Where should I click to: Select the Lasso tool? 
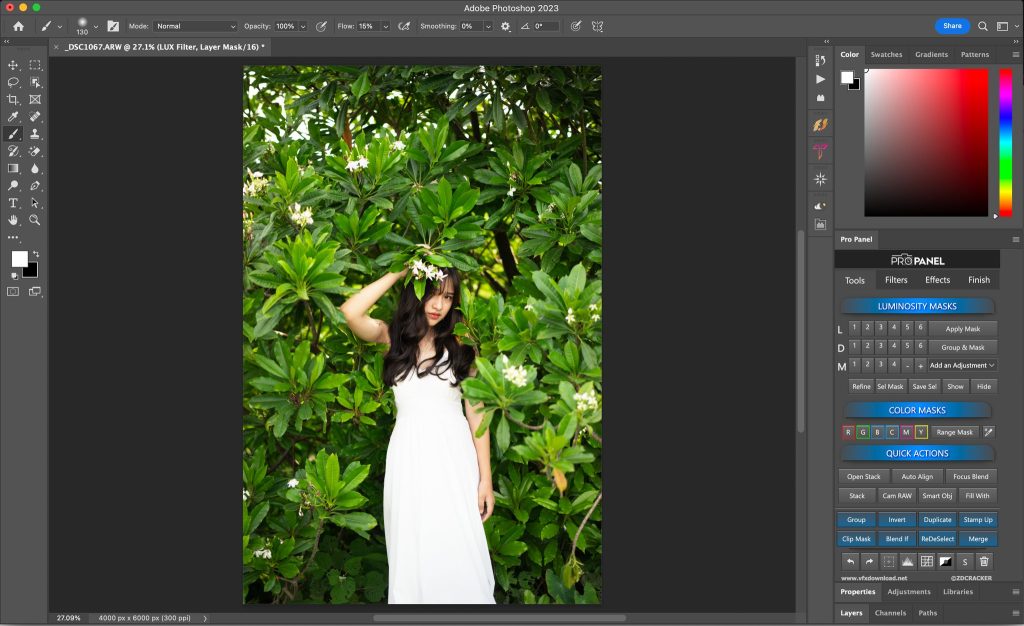coord(14,82)
